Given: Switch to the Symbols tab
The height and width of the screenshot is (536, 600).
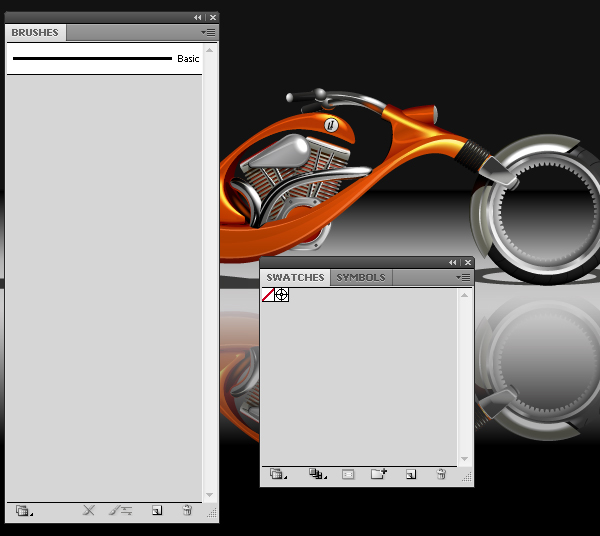Looking at the screenshot, I should tap(360, 277).
